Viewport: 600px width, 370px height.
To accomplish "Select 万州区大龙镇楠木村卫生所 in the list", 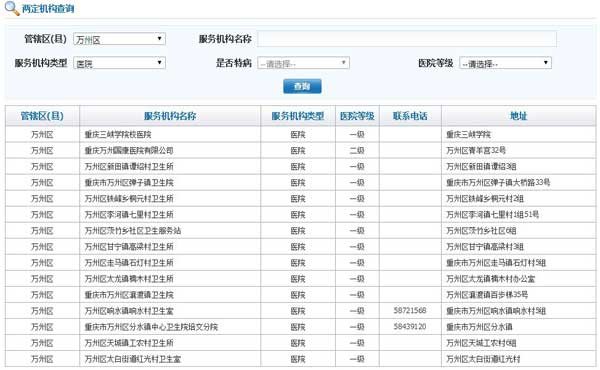I will pos(129,279).
